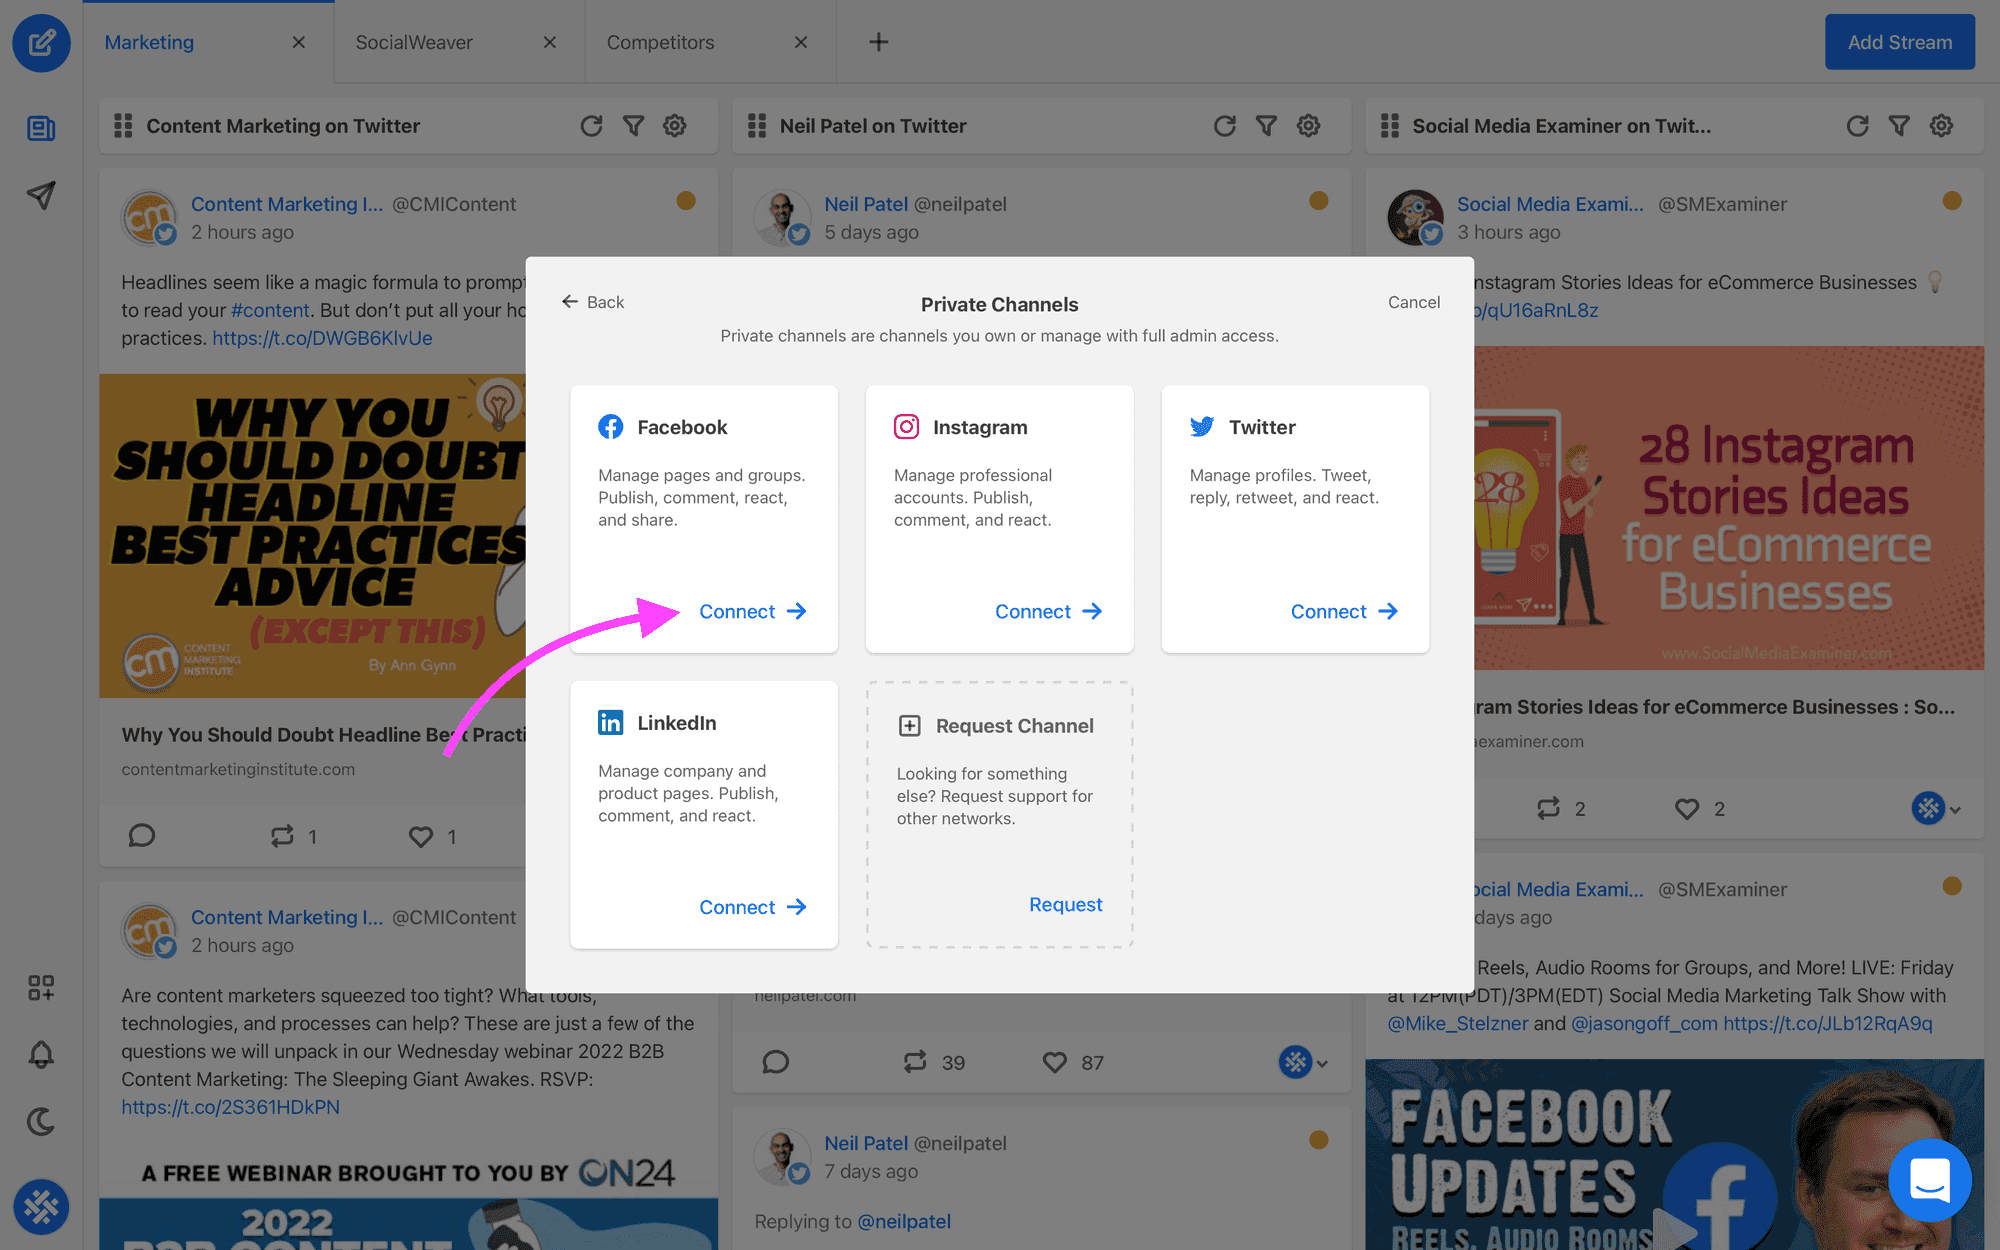Screen dimensions: 2000x1250
Task: Reply to Neil Patel tweet with 39 retweets
Action: point(776,1062)
